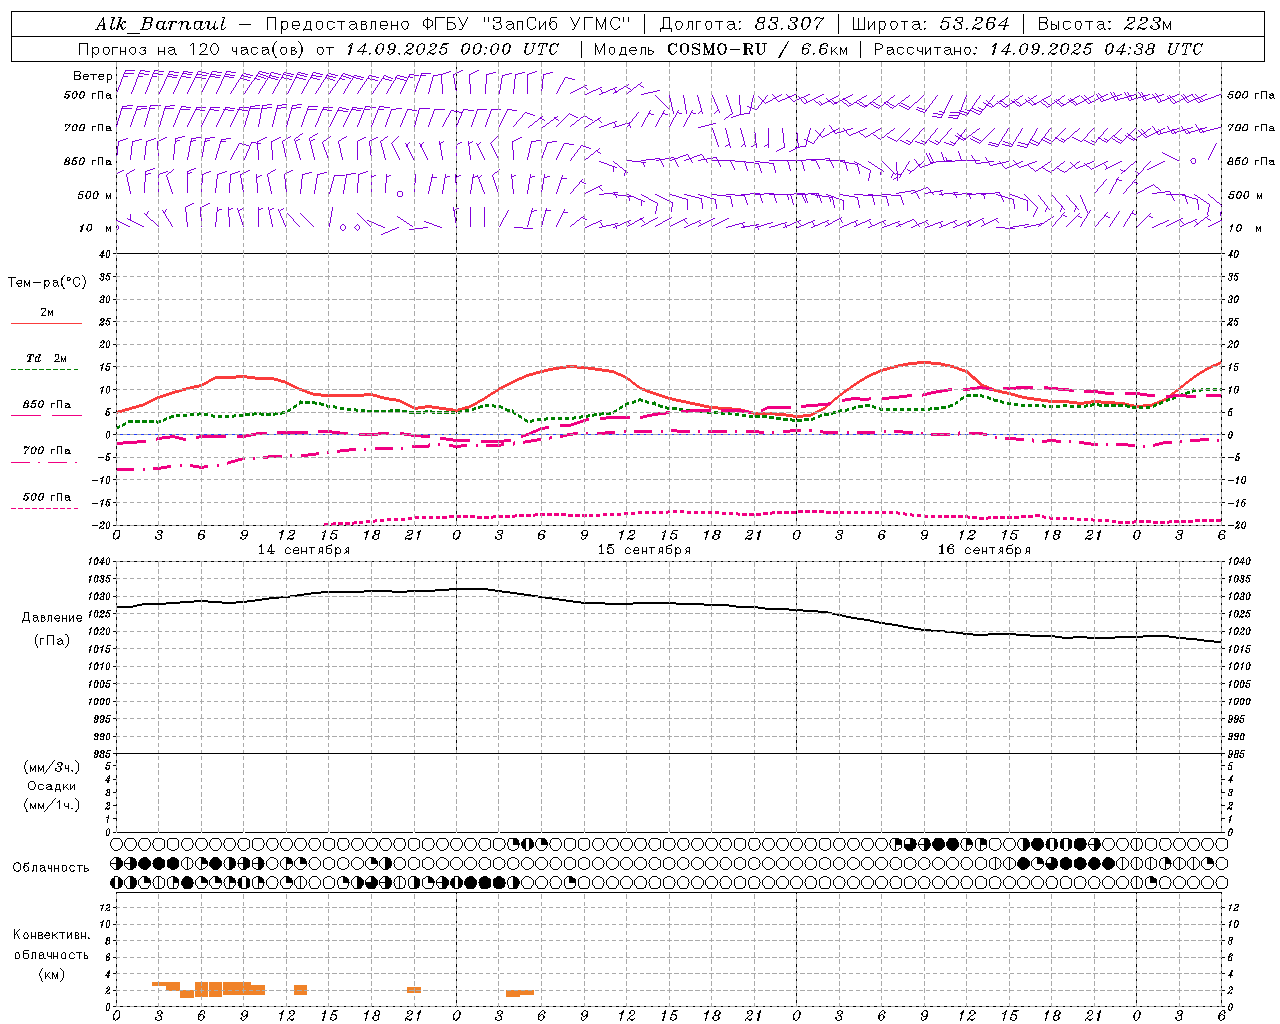
Task: Click the red solid line sample under 2м
Action: pos(46,324)
